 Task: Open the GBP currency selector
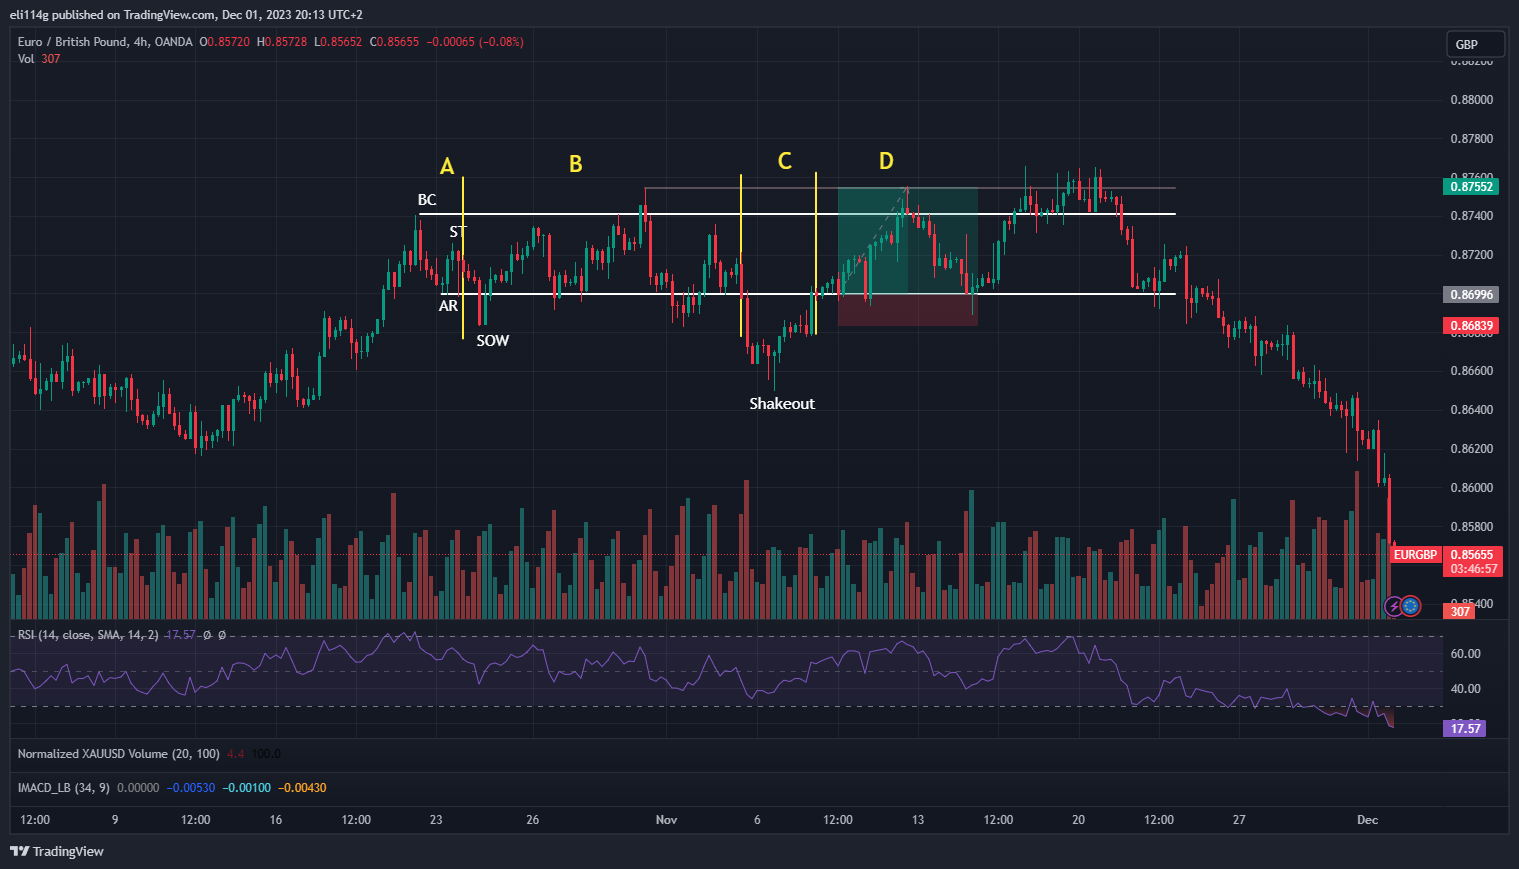tap(1475, 44)
